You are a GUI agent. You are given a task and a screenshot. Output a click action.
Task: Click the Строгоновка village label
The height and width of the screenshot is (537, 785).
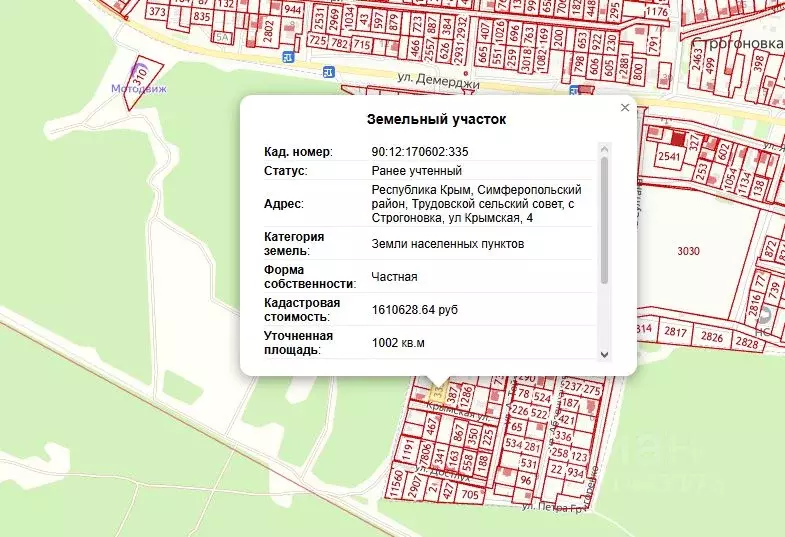pos(736,44)
